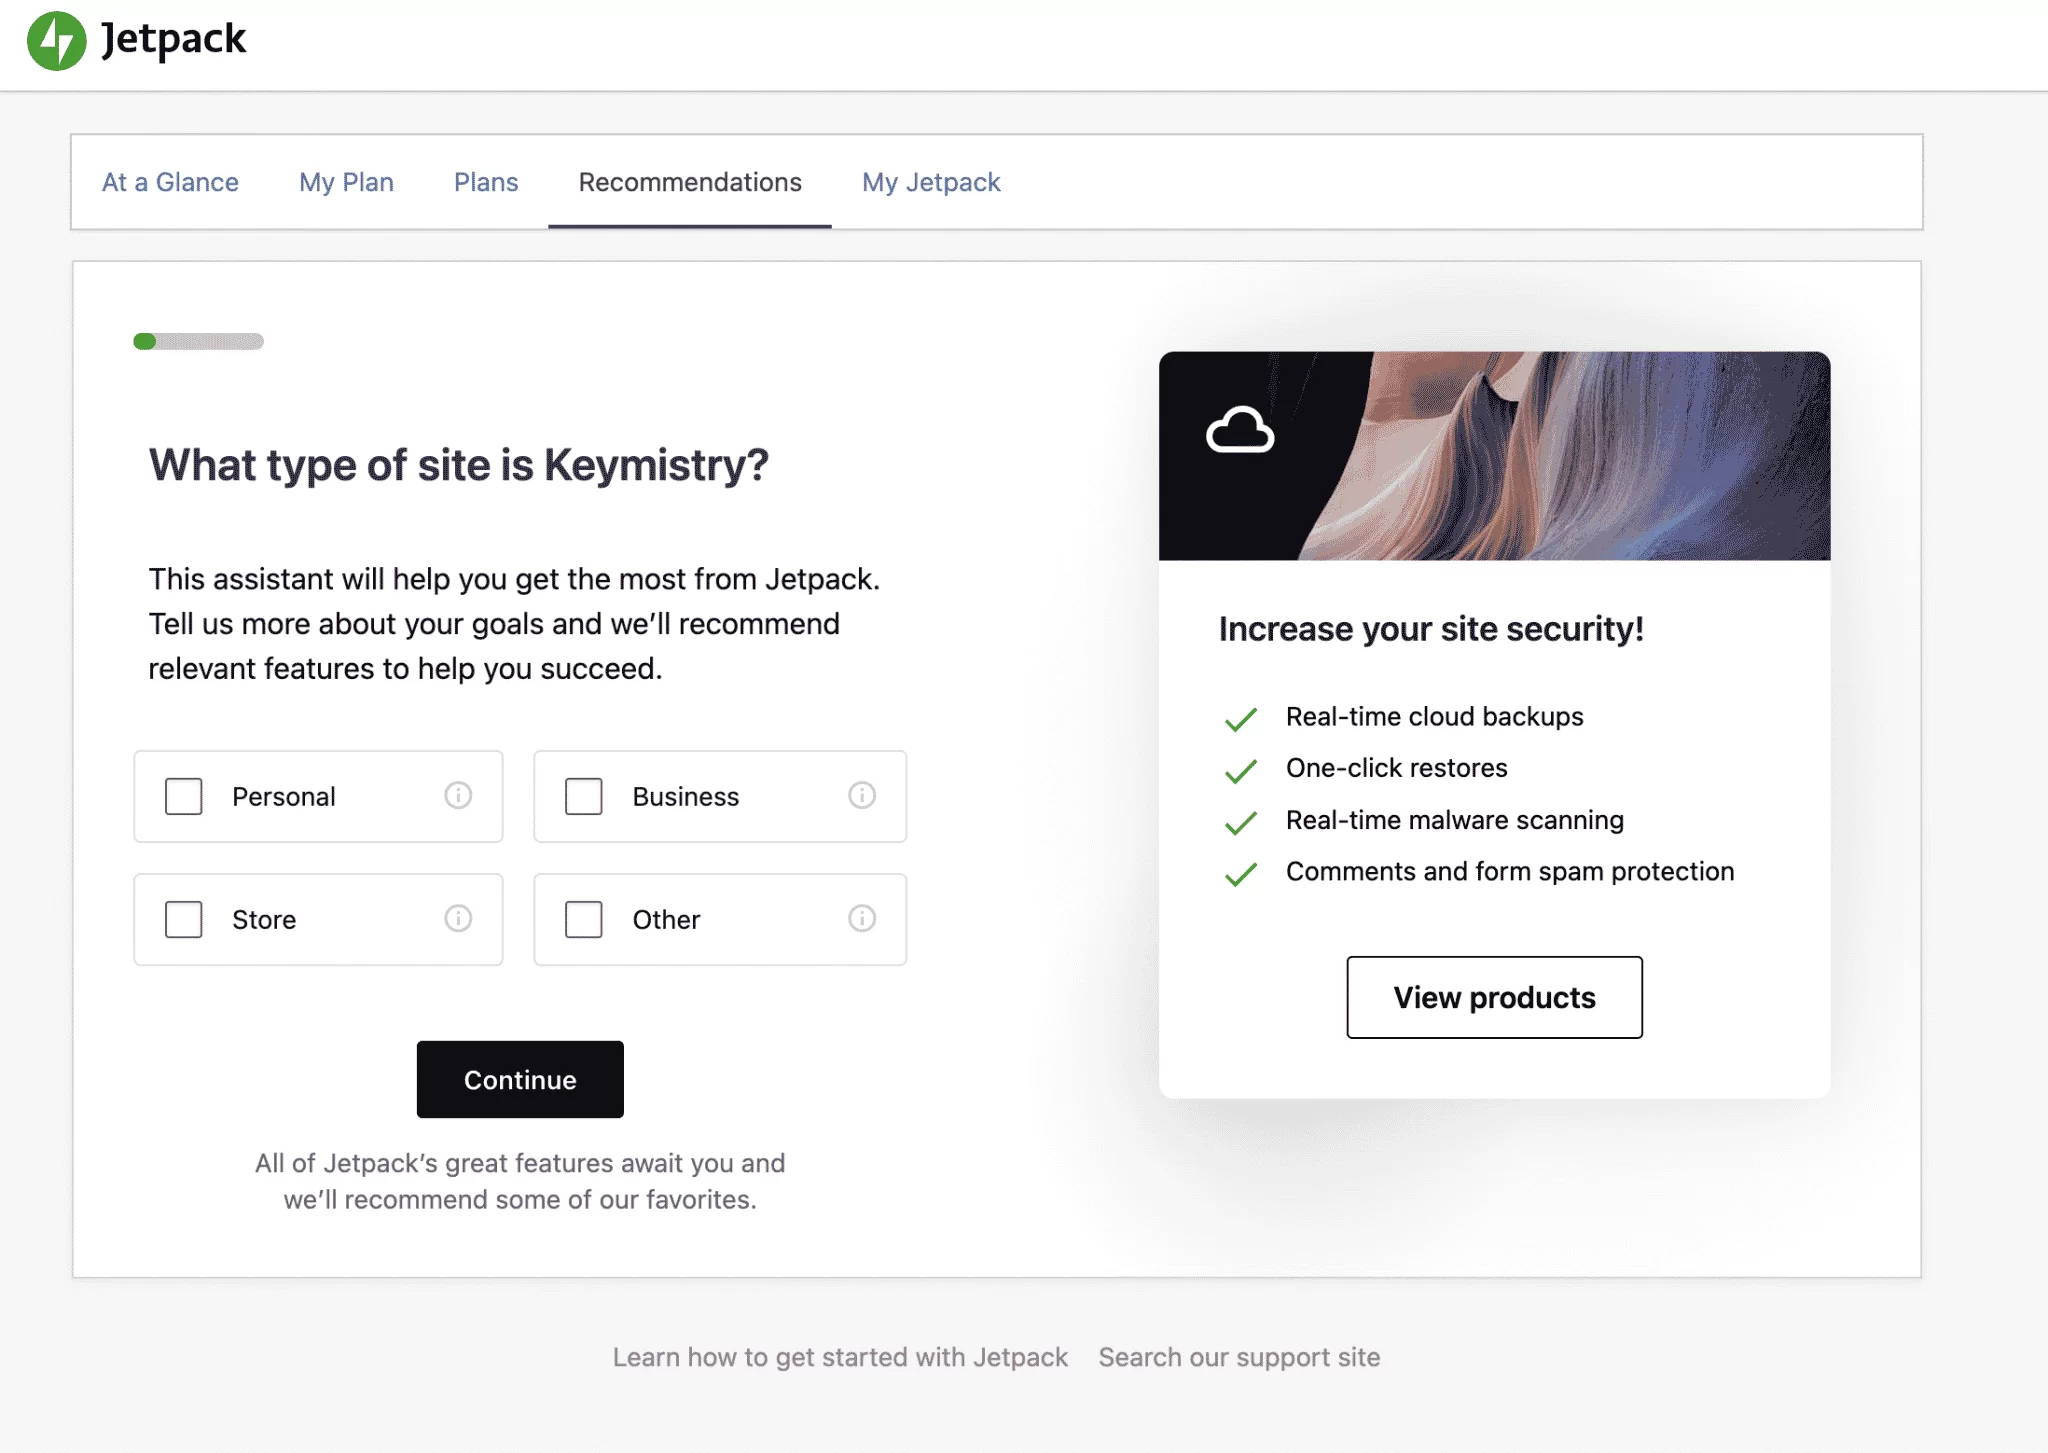Switch to the My Plan tab
The image size is (2048, 1453).
(x=346, y=182)
